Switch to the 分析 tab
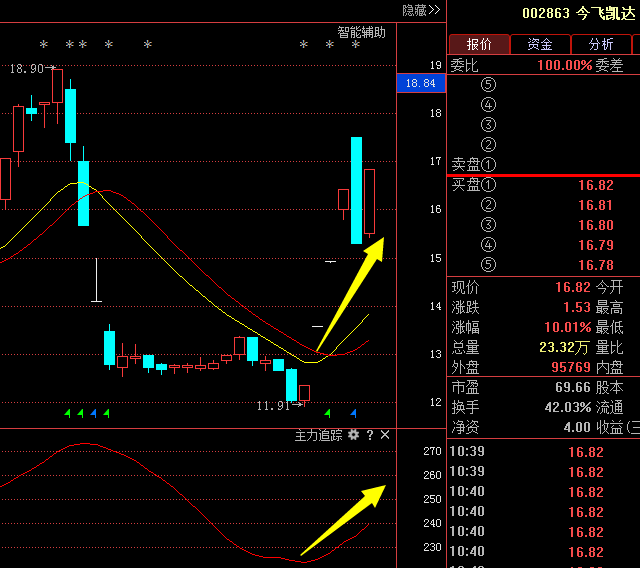Image resolution: width=640 pixels, height=568 pixels. pos(601,44)
